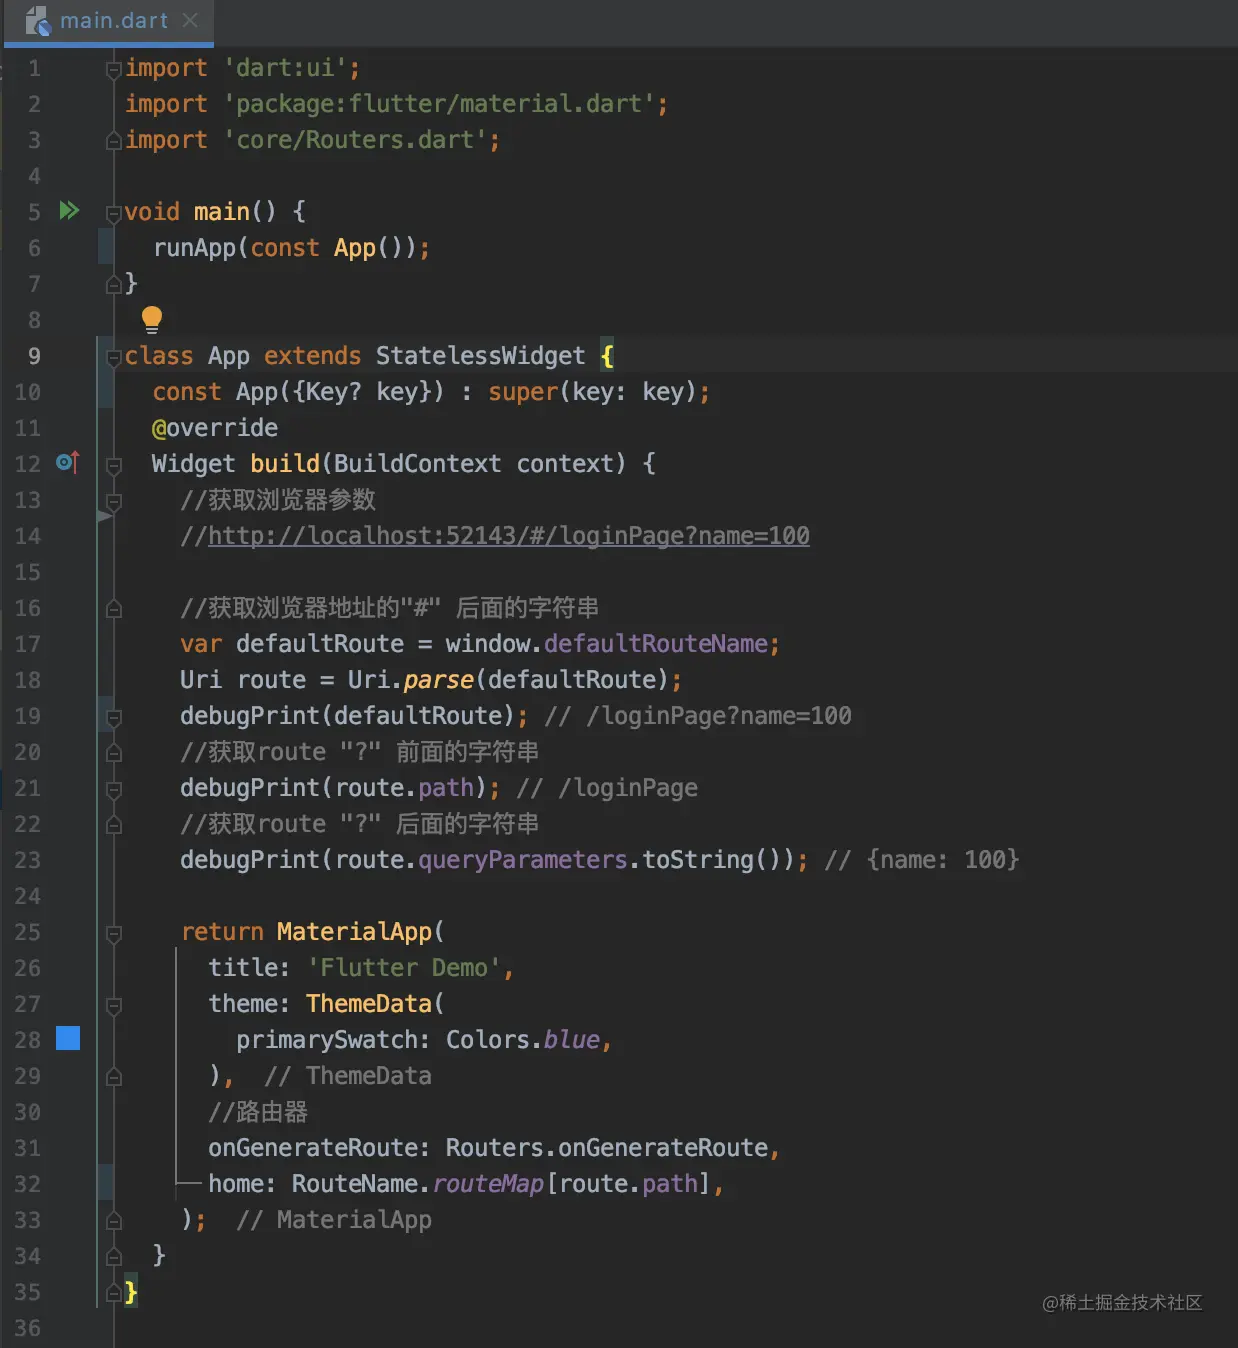Viewport: 1238px width, 1348px height.
Task: Click route.path inside debugPrint on line 21
Action: tap(404, 788)
